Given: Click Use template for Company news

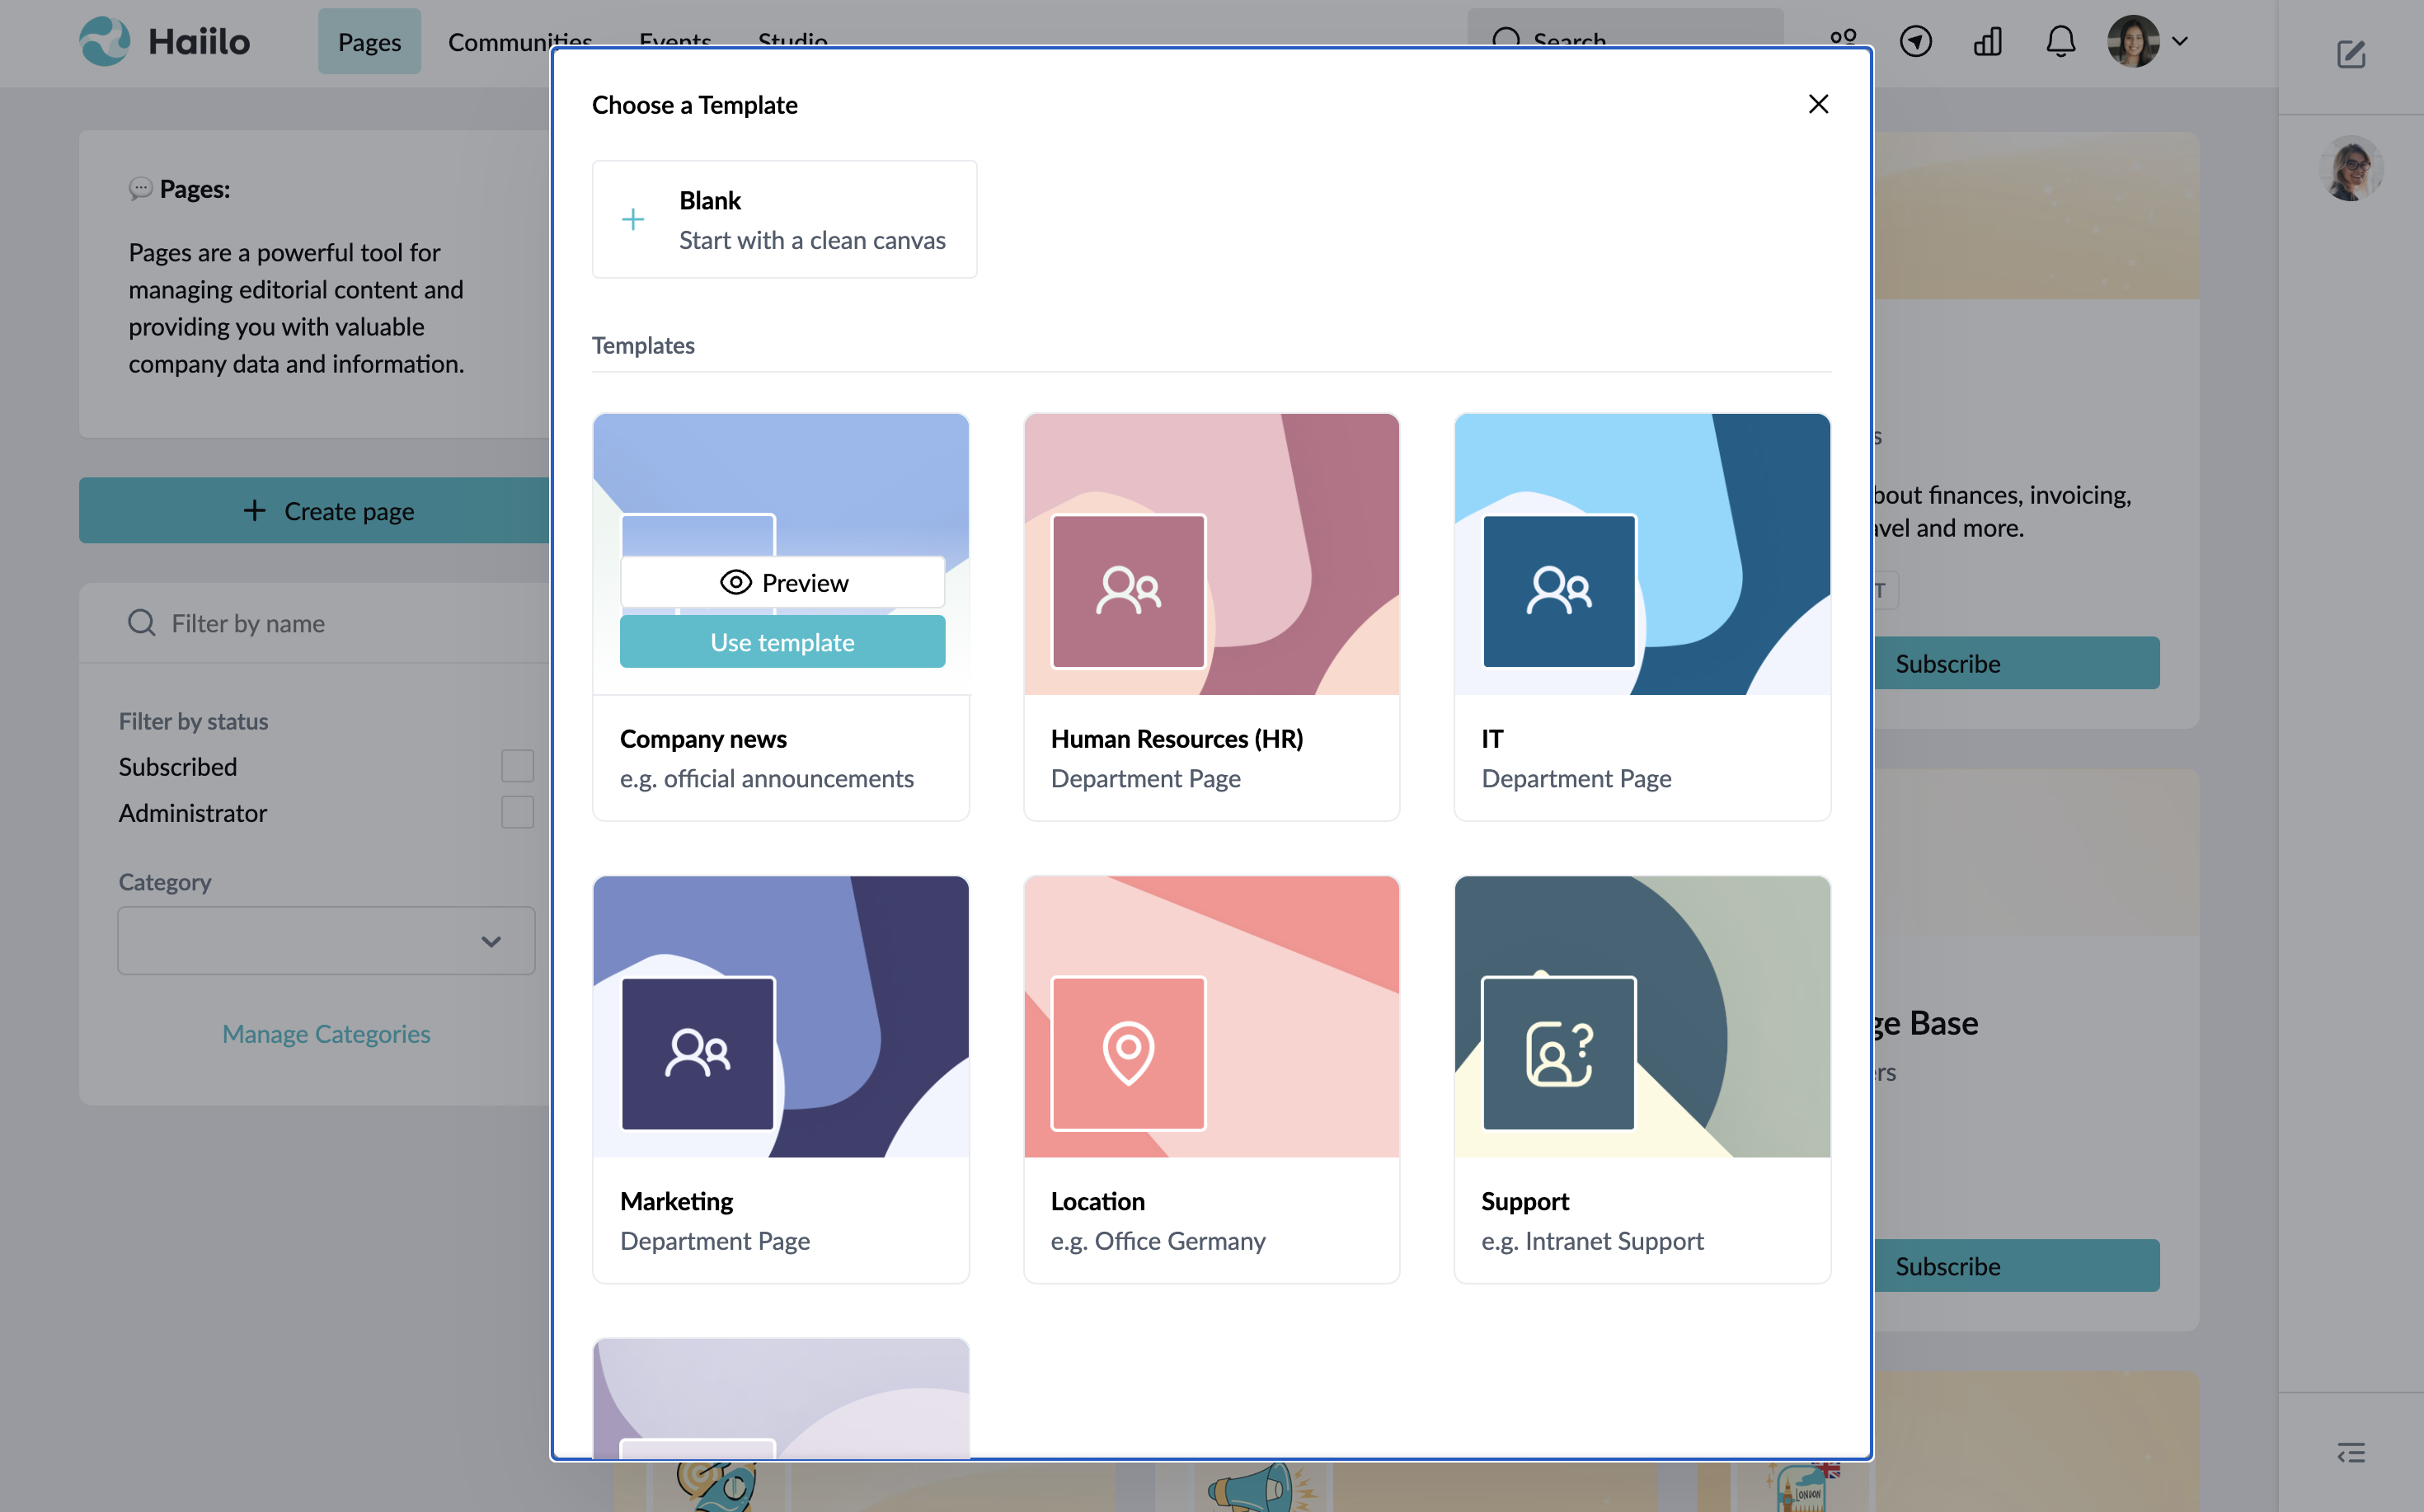Looking at the screenshot, I should [782, 642].
